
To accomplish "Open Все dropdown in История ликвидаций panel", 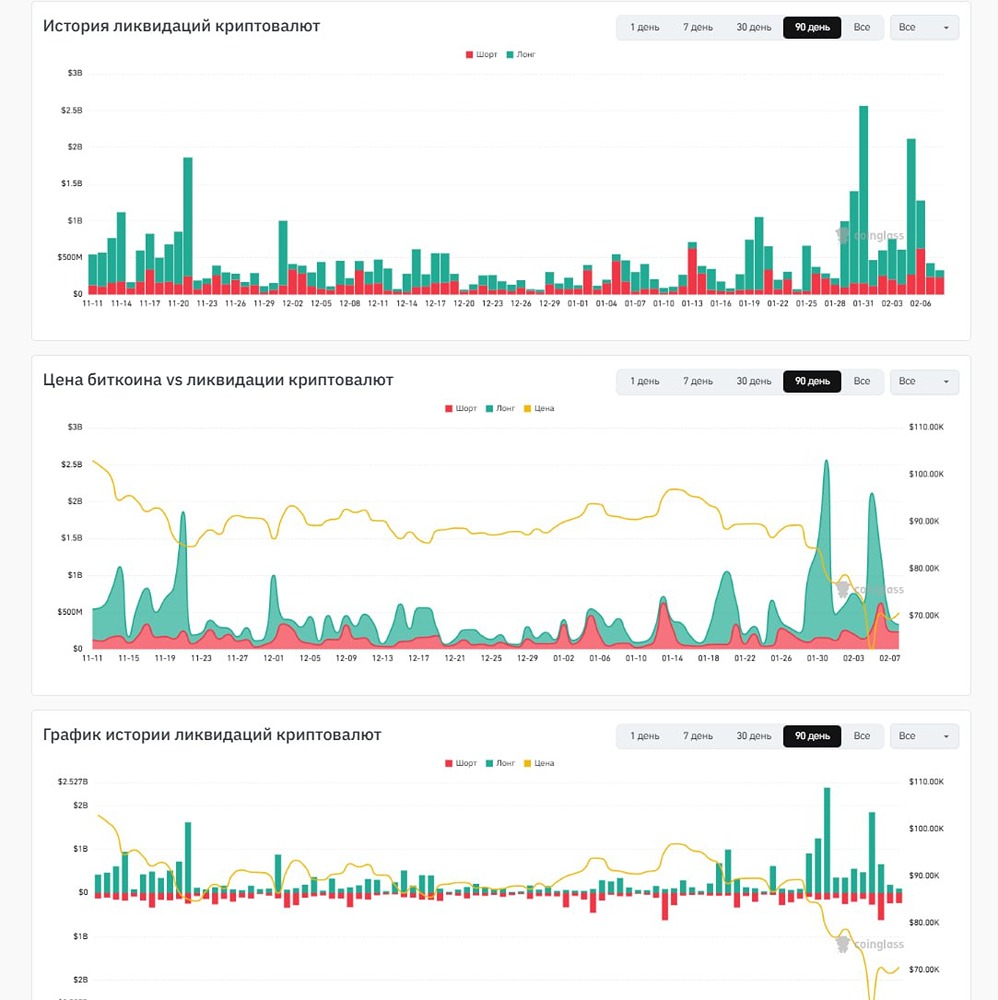I will [x=924, y=27].
